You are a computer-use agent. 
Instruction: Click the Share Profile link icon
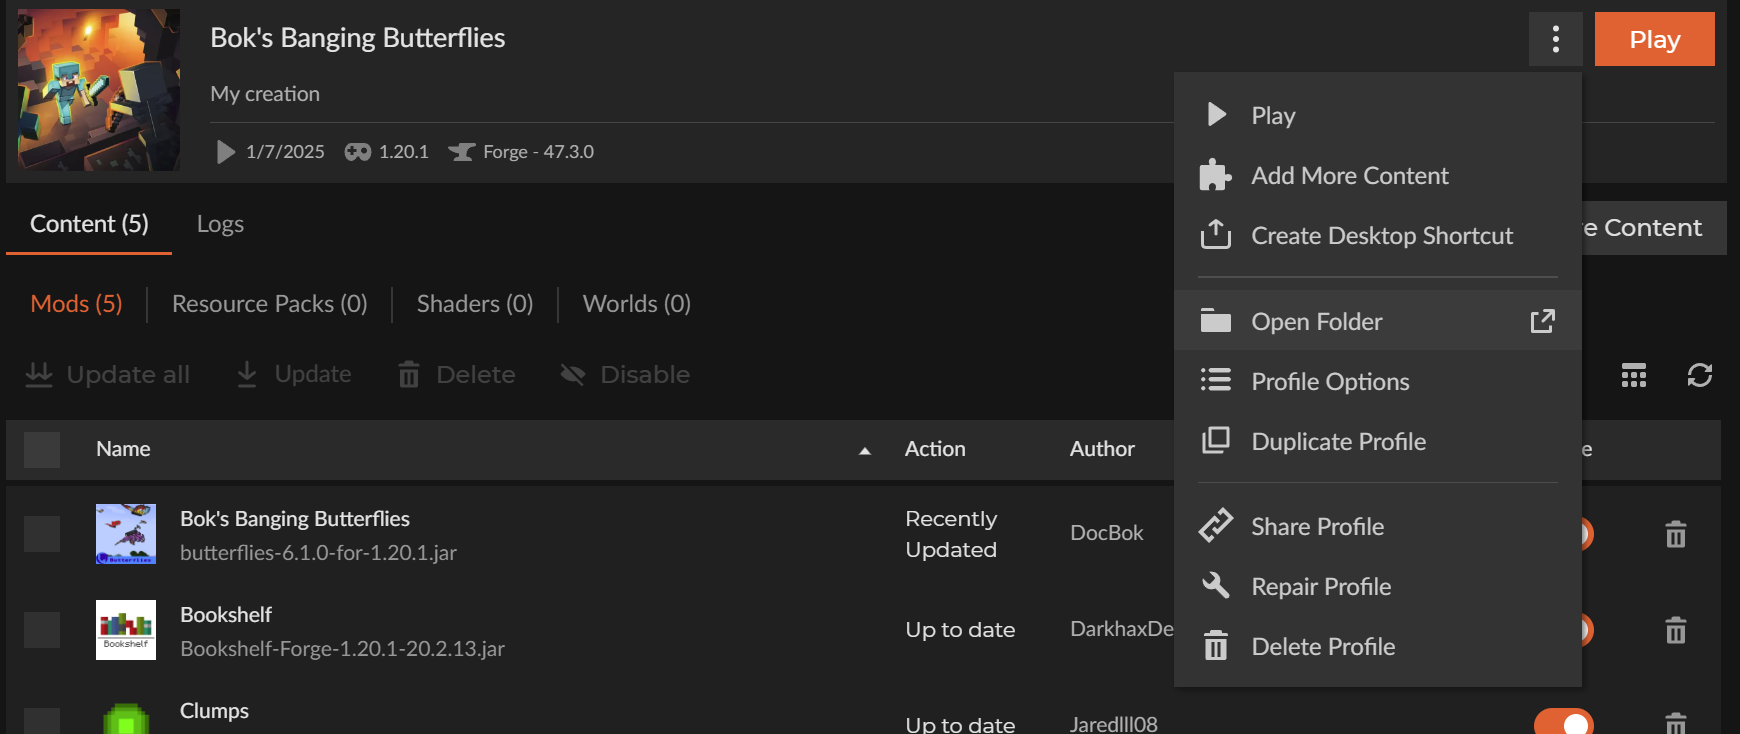coord(1215,526)
